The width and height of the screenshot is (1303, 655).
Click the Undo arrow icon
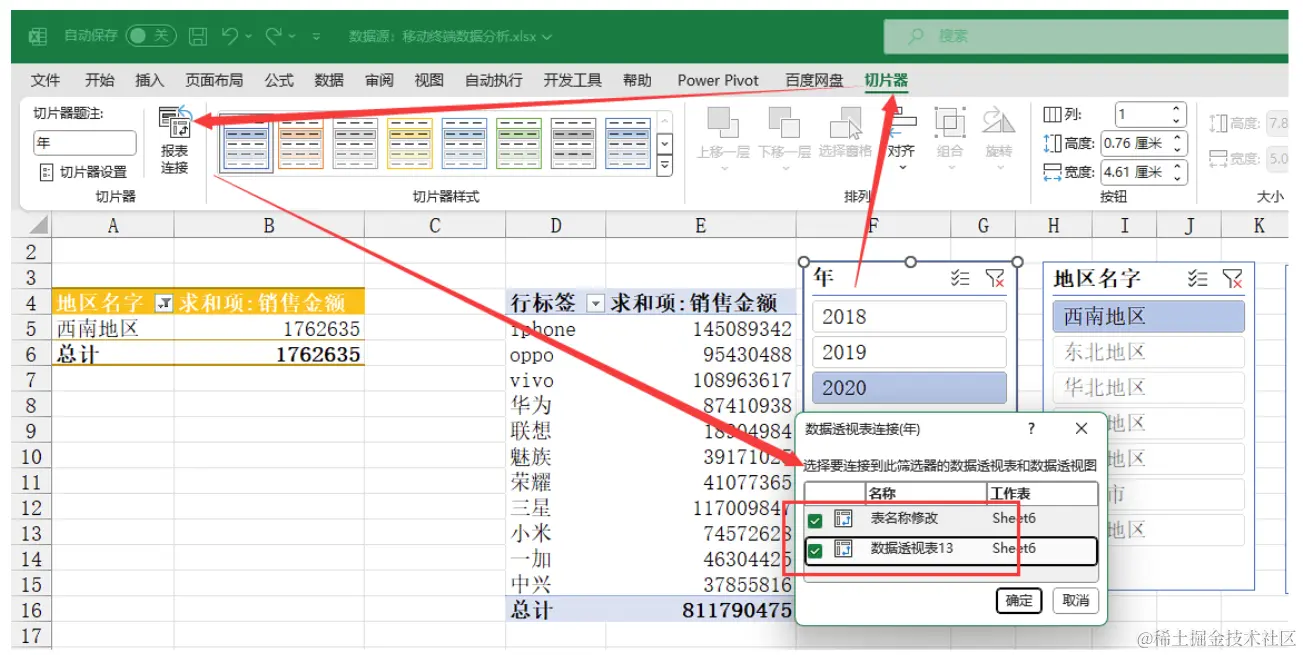tap(230, 36)
